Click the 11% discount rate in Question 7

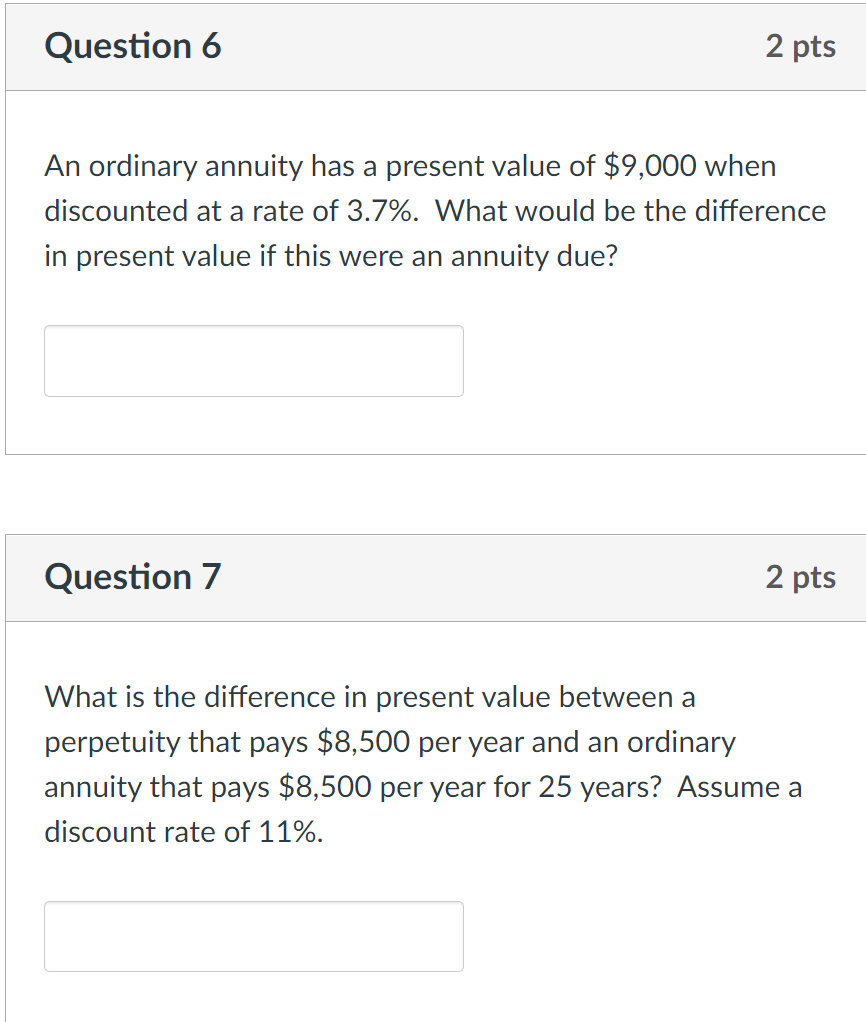(x=290, y=831)
